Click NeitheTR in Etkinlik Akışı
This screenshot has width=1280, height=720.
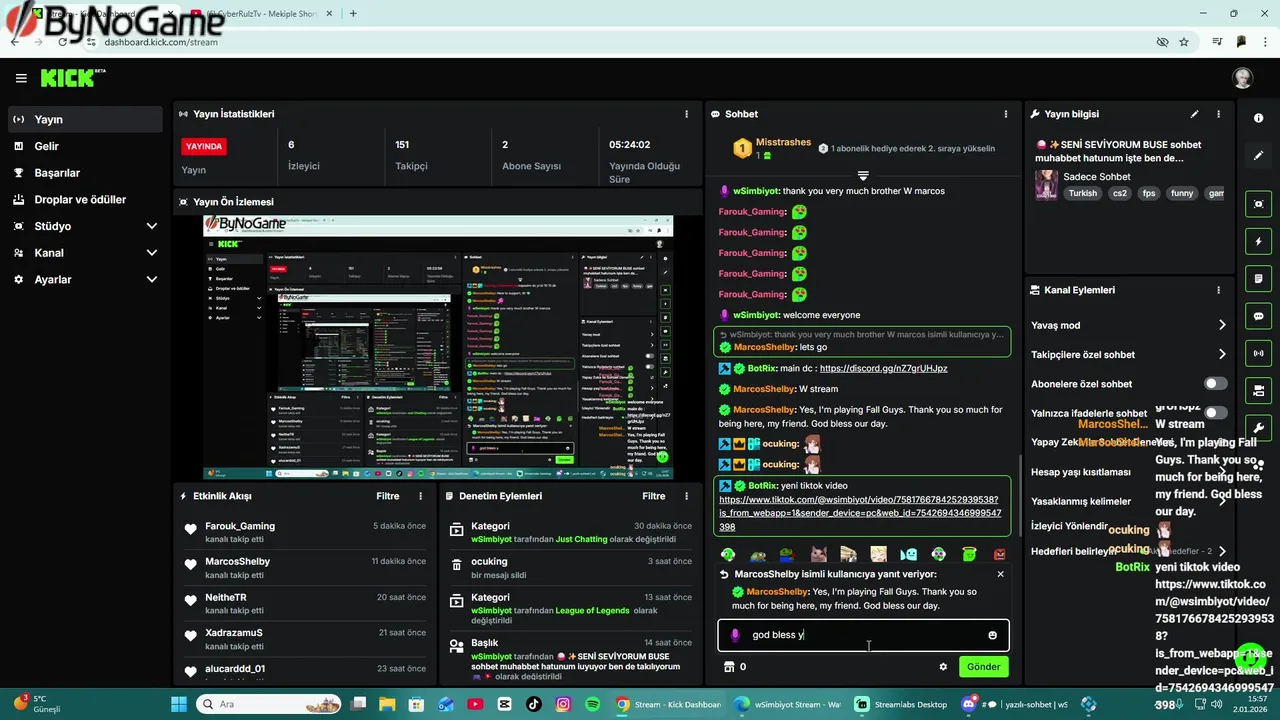coord(226,597)
